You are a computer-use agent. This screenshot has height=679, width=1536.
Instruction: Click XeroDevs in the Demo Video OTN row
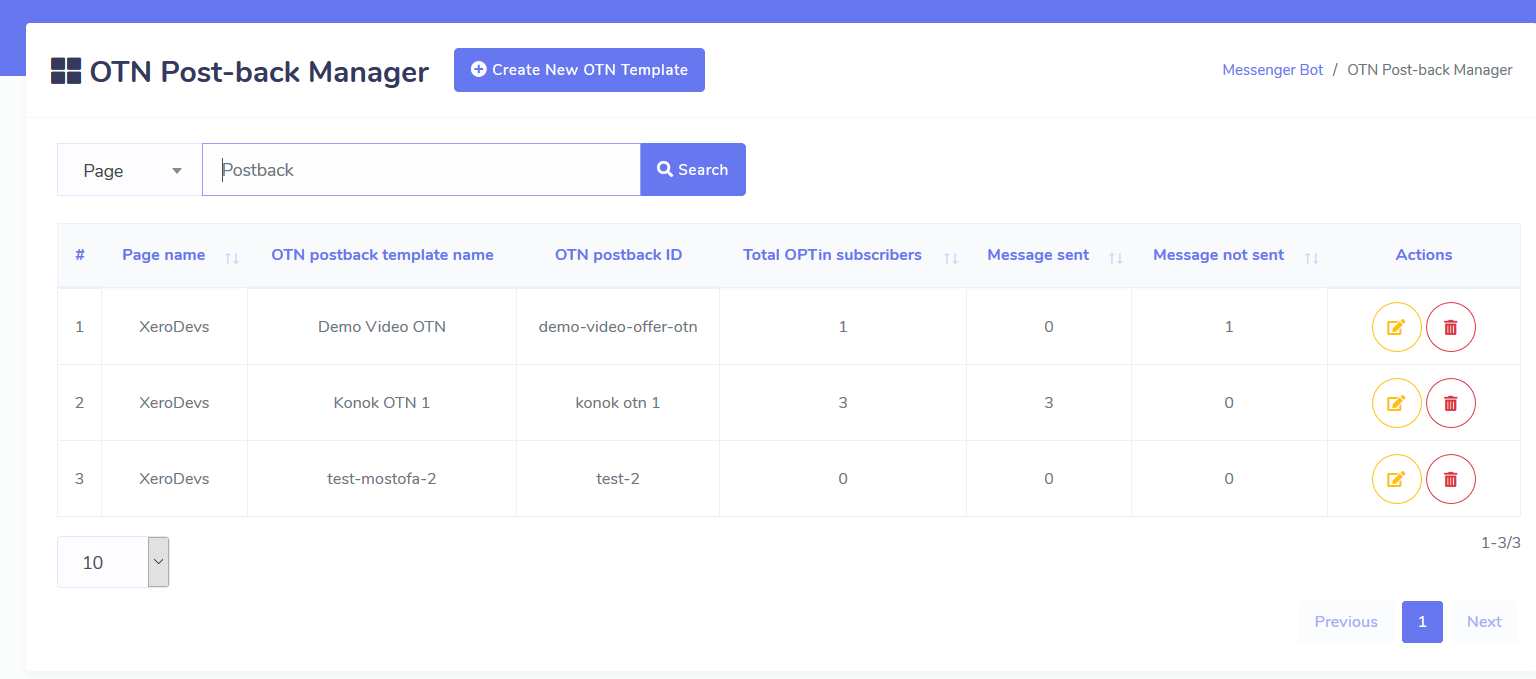174,327
